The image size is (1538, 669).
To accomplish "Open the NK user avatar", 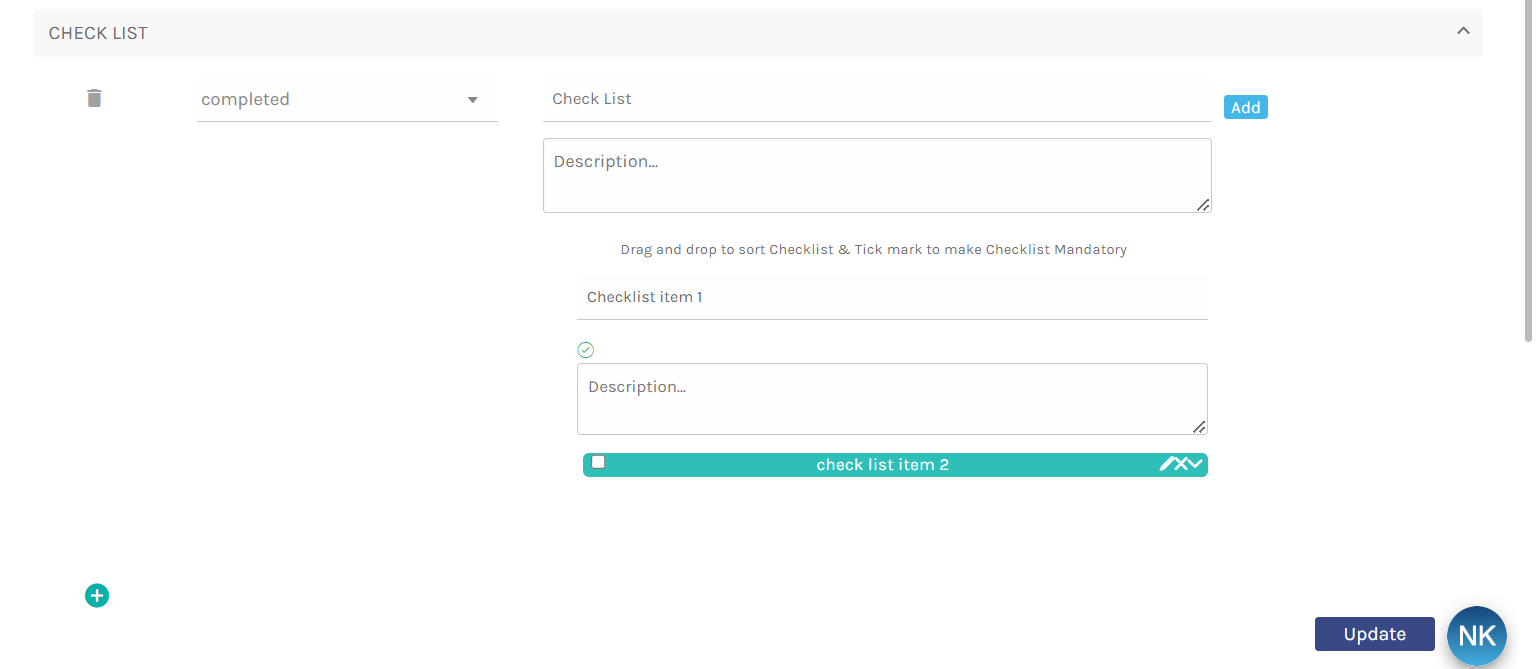I will (1477, 636).
